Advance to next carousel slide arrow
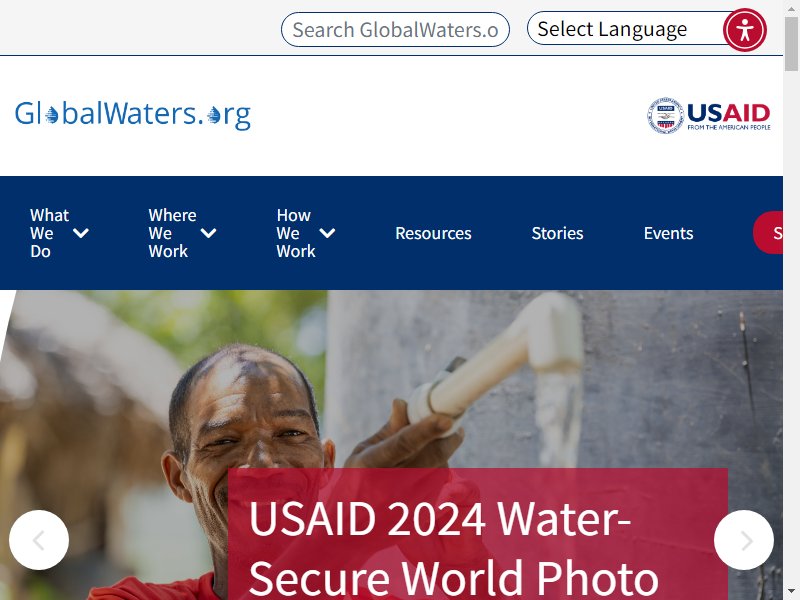800x600 pixels. tap(744, 540)
